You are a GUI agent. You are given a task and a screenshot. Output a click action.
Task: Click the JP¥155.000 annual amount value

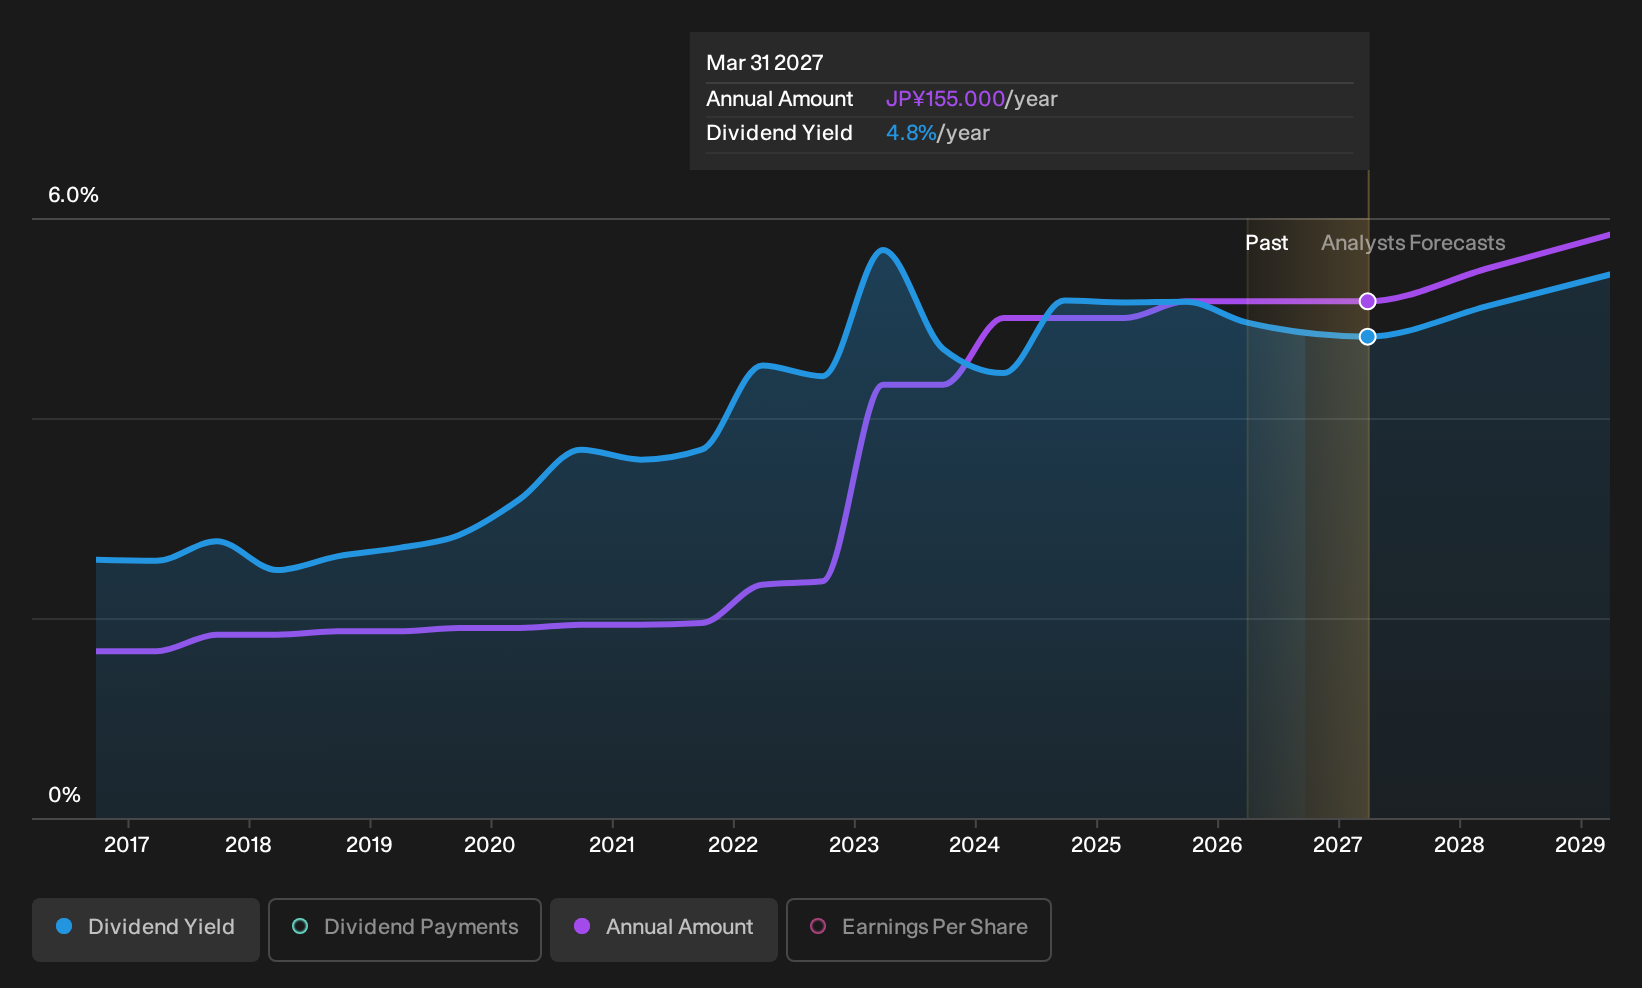[x=945, y=99]
